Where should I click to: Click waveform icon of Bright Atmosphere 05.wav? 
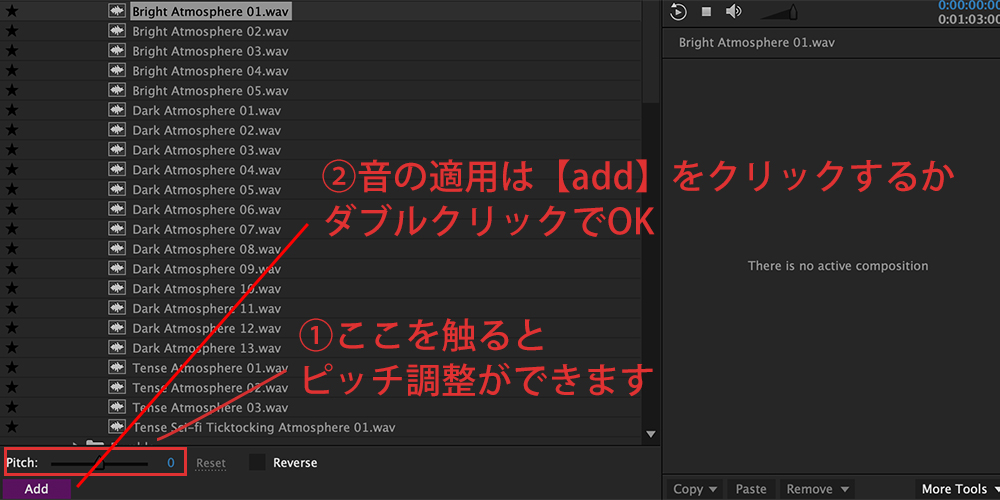(x=117, y=90)
